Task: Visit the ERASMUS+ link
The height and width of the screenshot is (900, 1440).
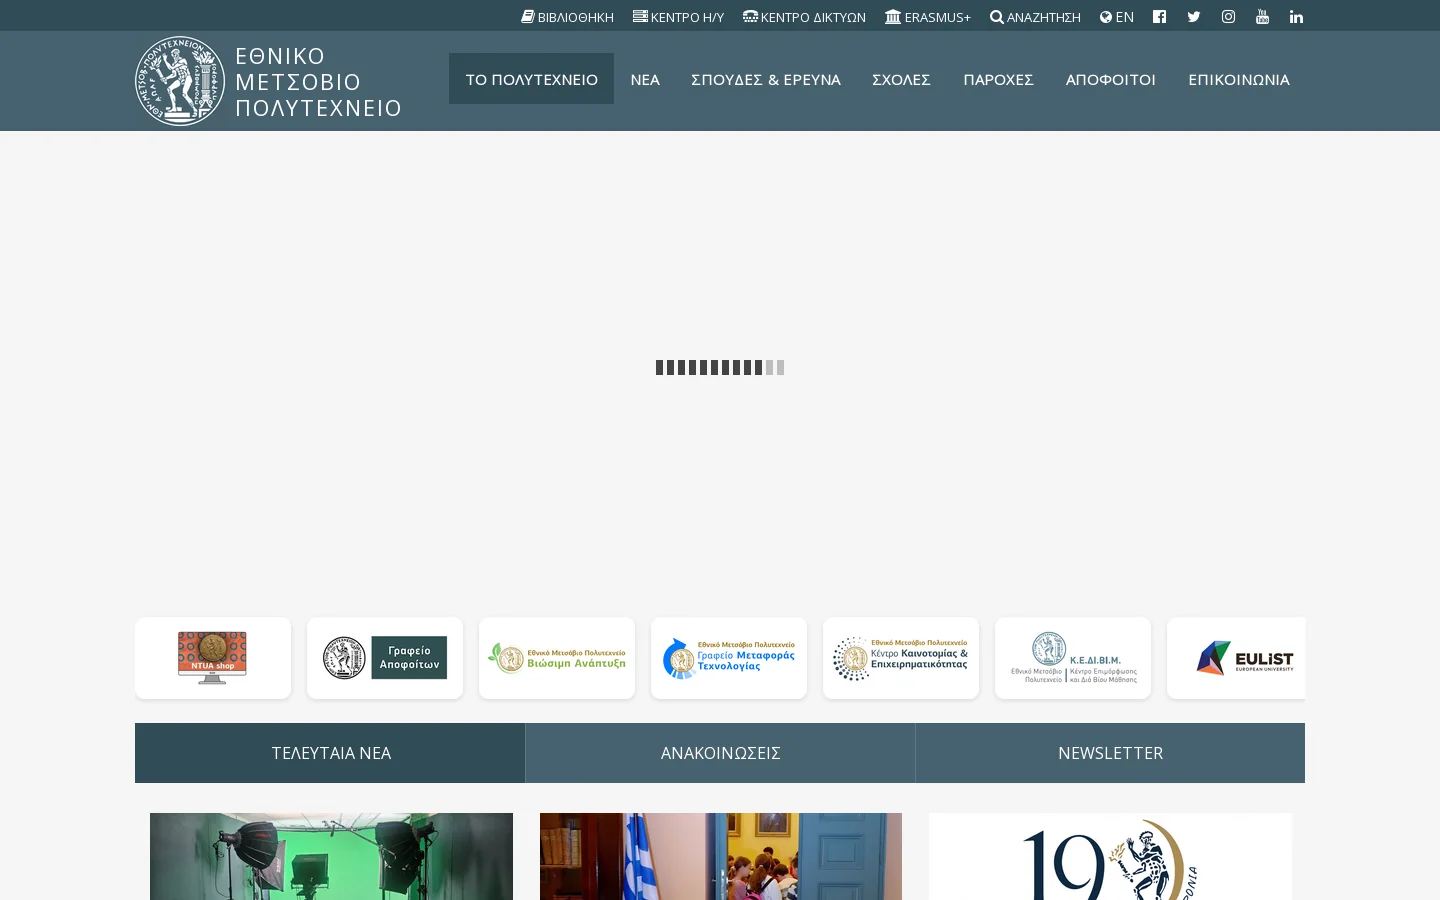Action: [x=928, y=17]
